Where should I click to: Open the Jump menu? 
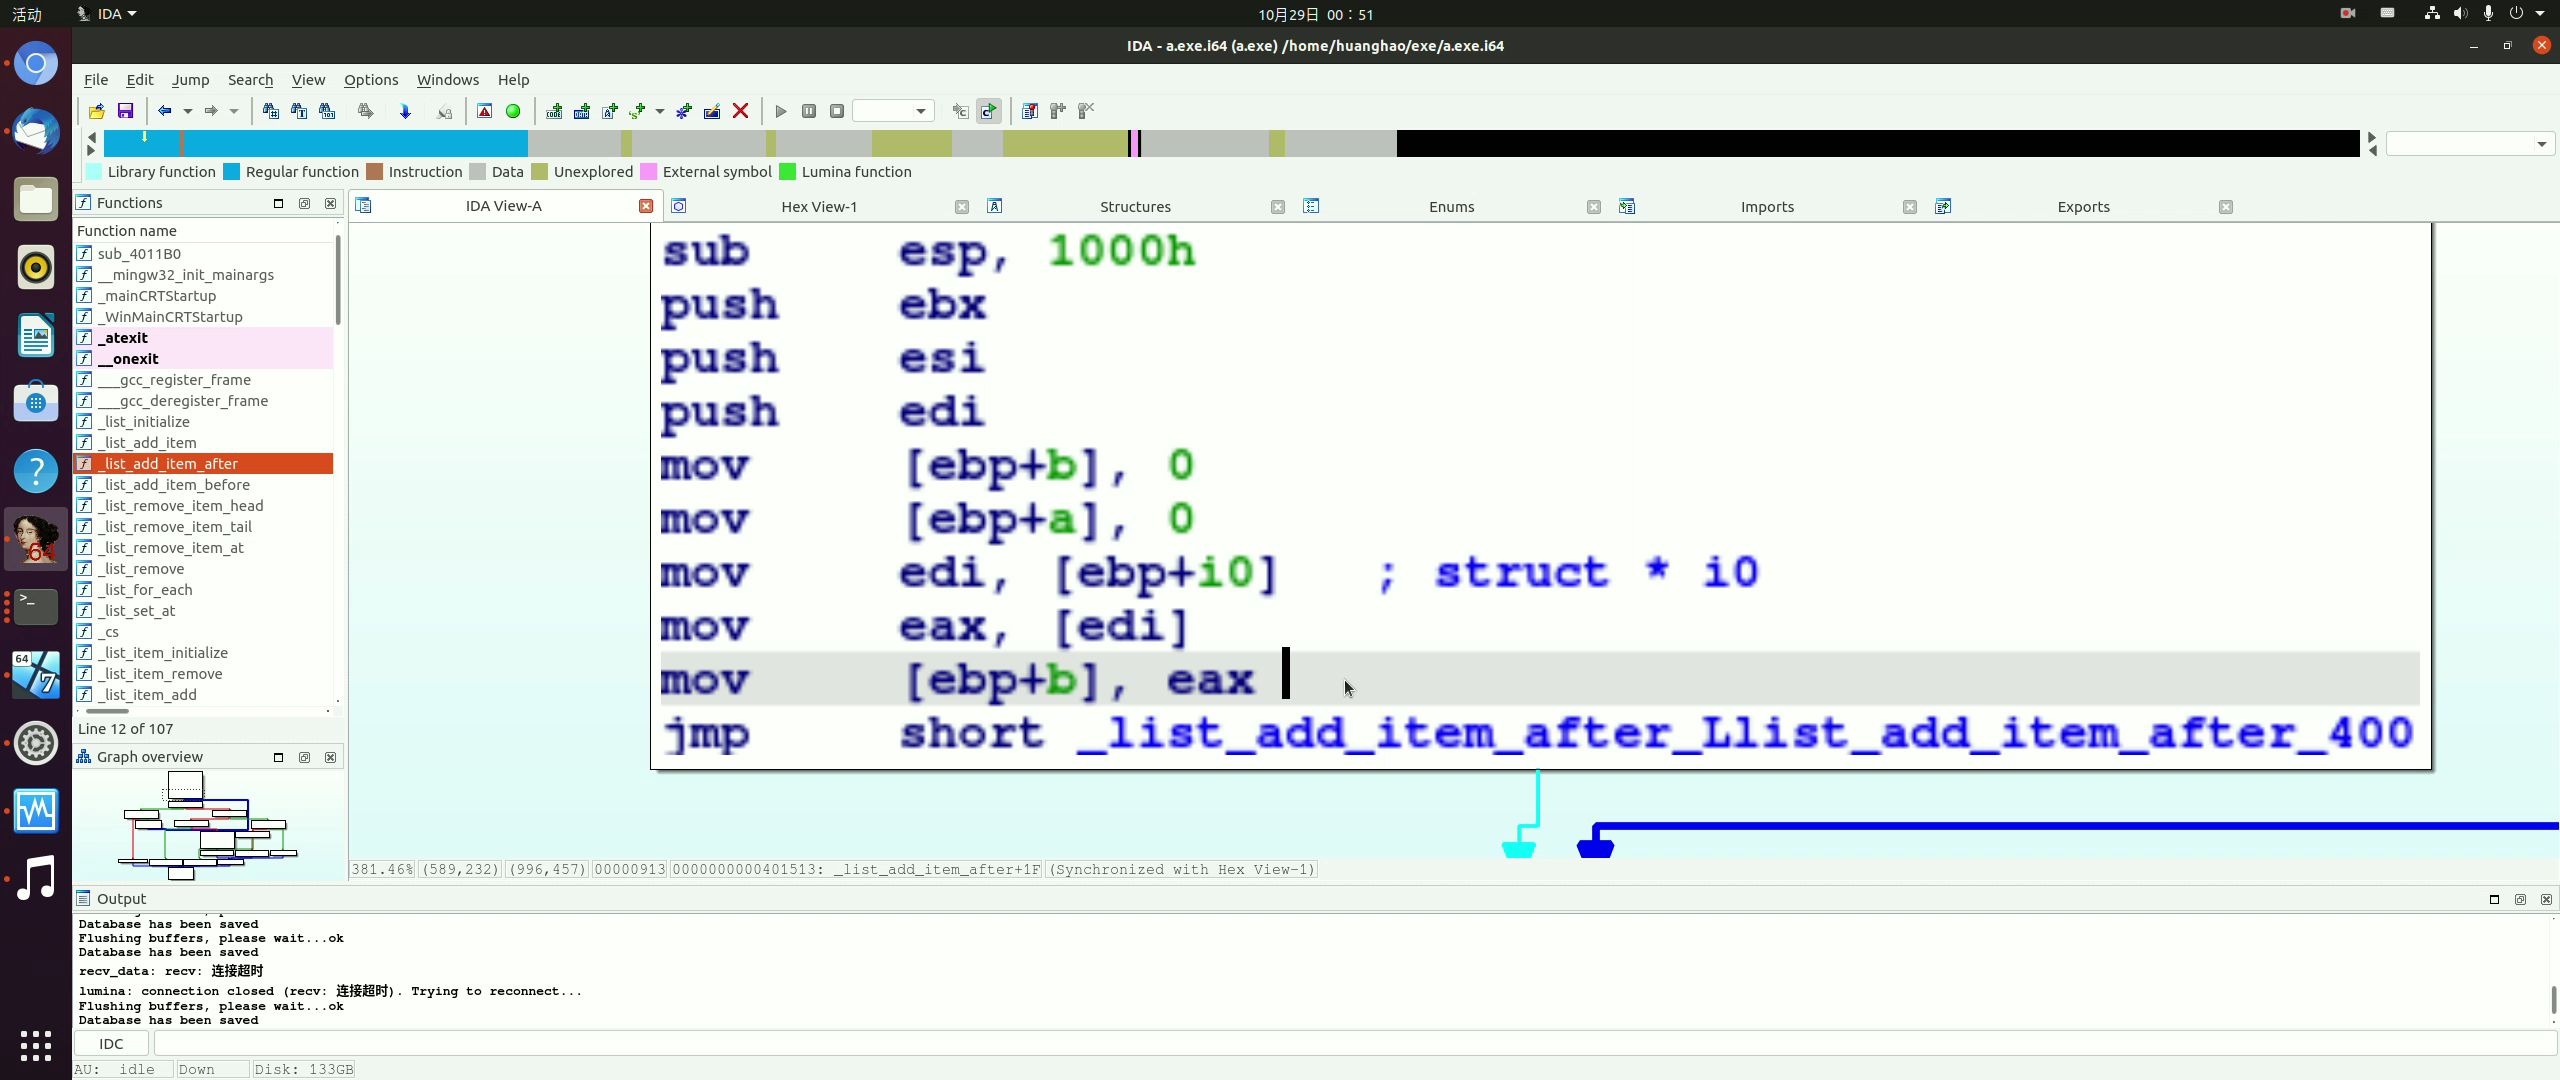pyautogui.click(x=190, y=80)
